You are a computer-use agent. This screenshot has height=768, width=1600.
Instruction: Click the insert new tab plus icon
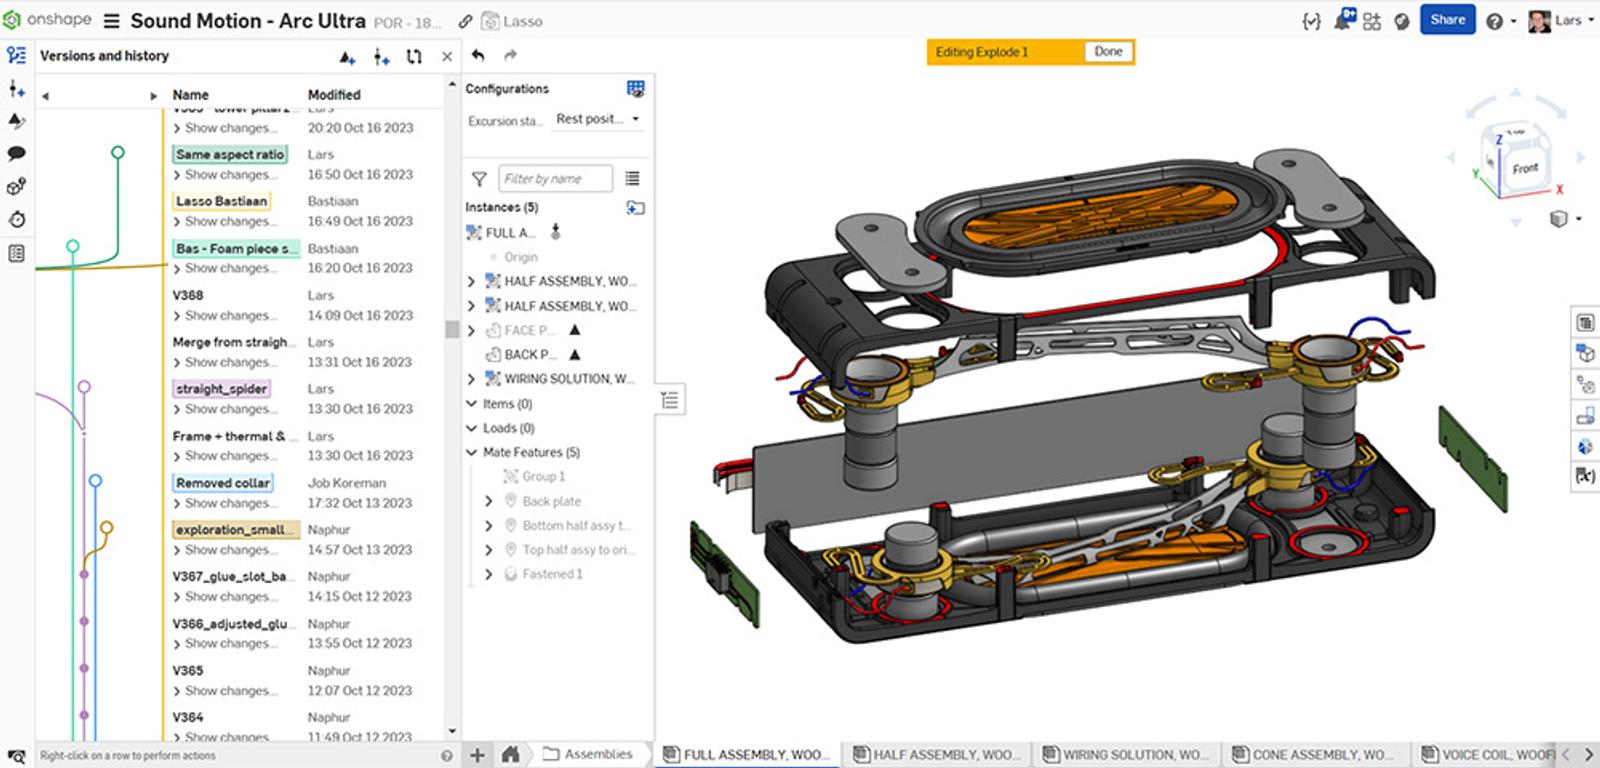477,755
